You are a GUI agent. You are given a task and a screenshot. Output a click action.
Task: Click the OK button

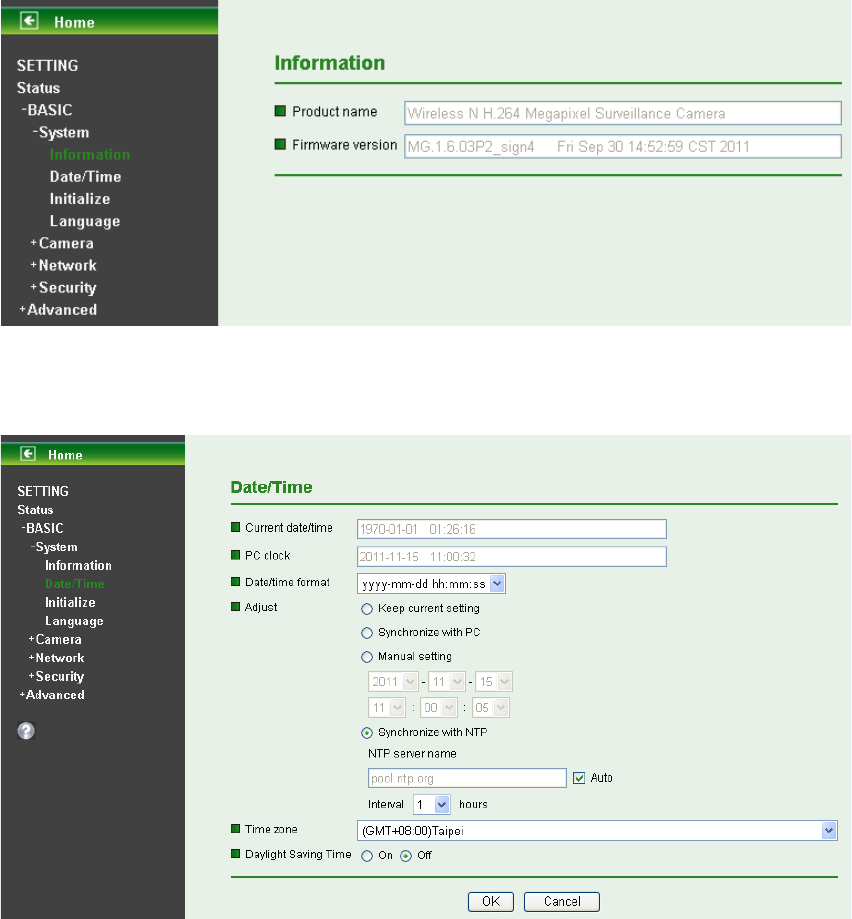coord(491,901)
